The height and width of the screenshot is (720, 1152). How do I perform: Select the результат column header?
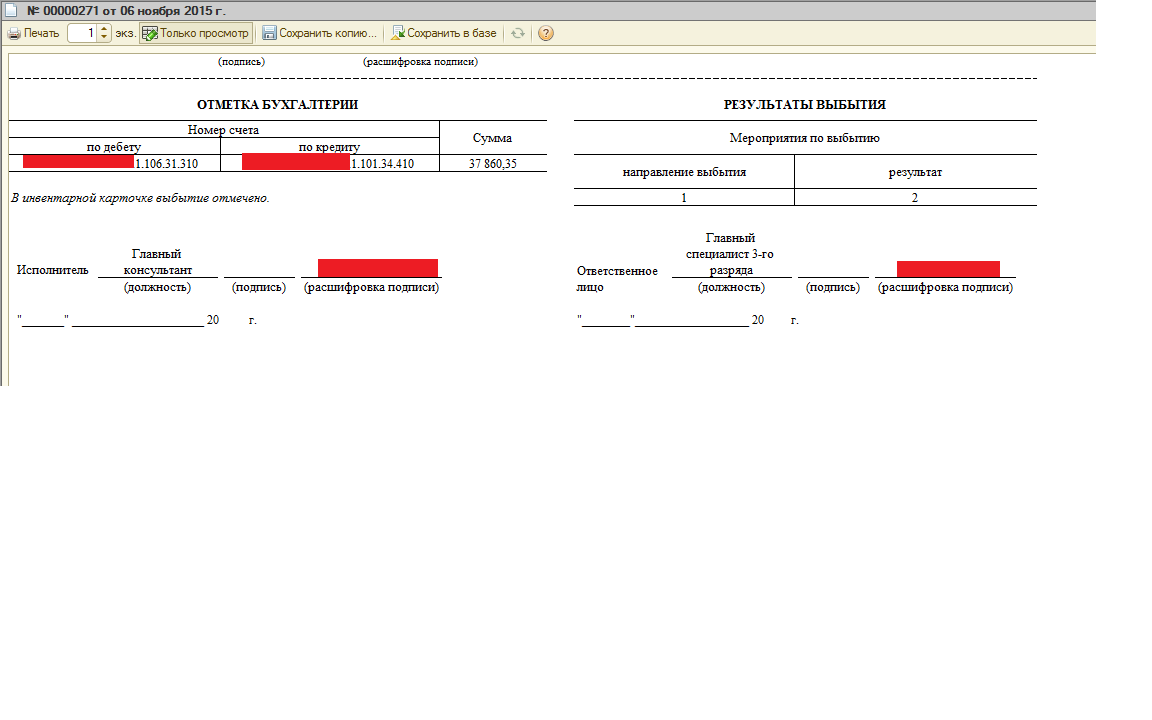(915, 172)
